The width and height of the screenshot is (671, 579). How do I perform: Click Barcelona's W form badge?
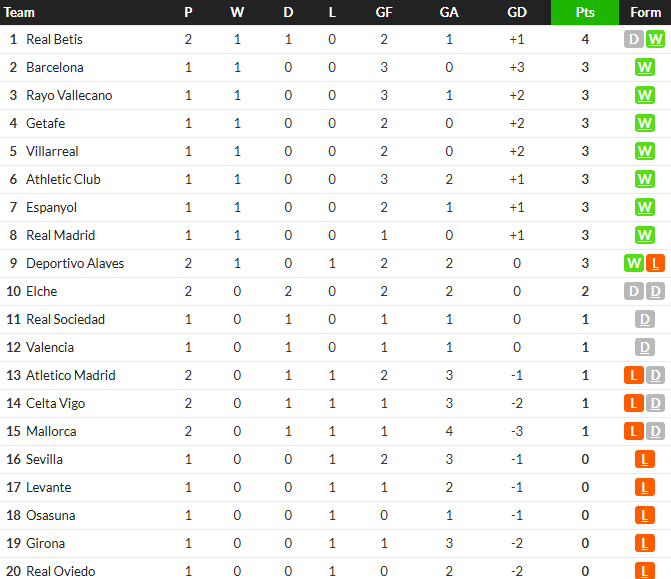[x=645, y=67]
